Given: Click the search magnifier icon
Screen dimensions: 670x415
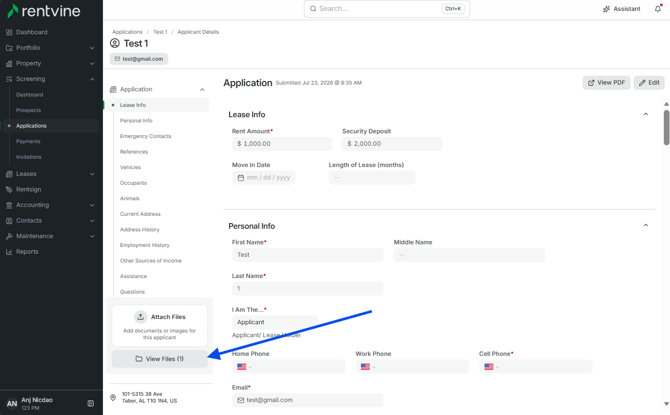Looking at the screenshot, I should [x=313, y=9].
